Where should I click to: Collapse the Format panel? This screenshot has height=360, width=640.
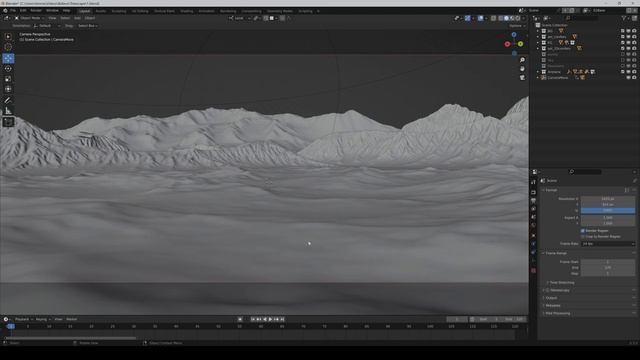pyautogui.click(x=551, y=190)
